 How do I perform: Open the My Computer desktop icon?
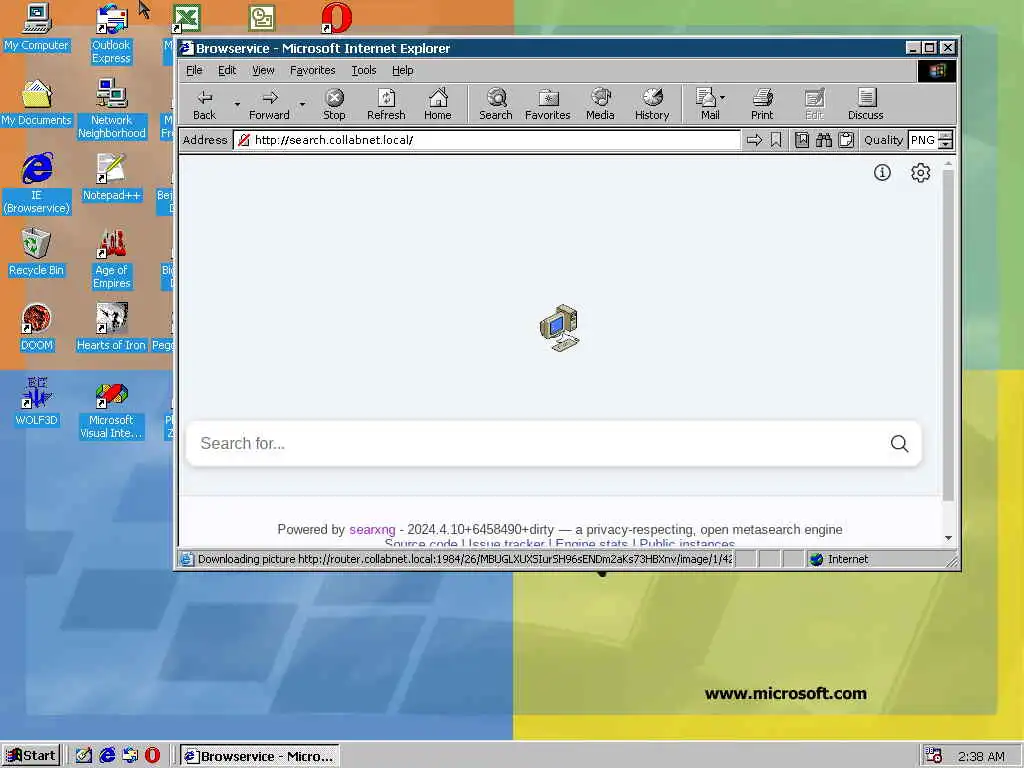pyautogui.click(x=37, y=27)
